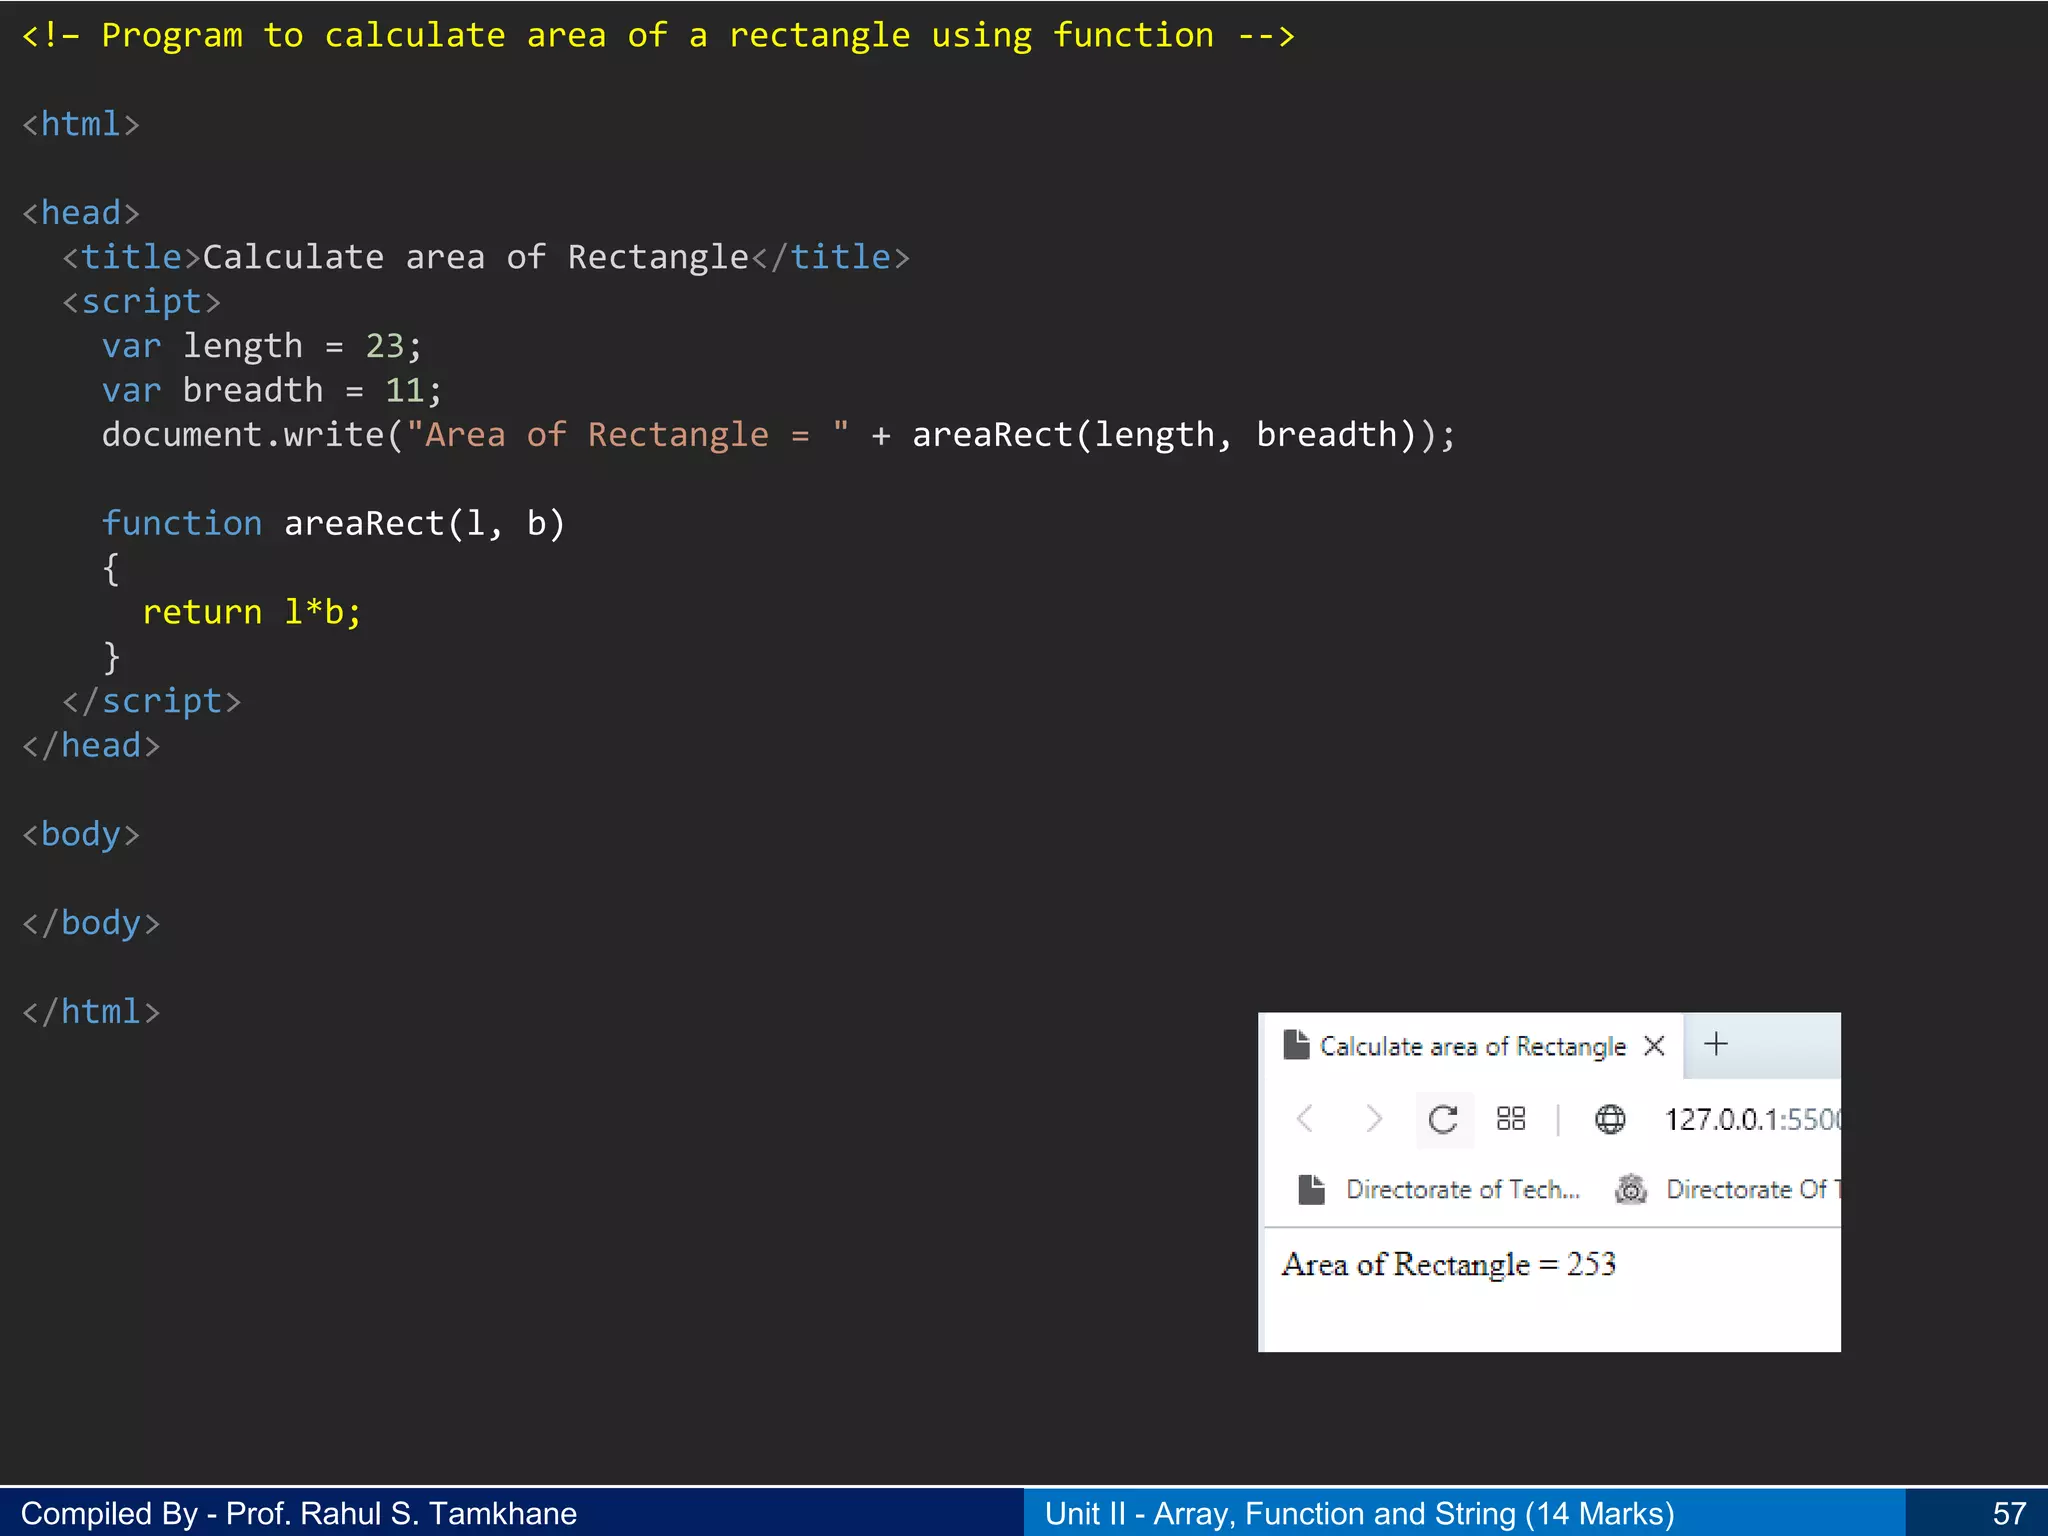The width and height of the screenshot is (2048, 1536).
Task: Click the opening brace of areaRect function
Action: click(x=111, y=568)
